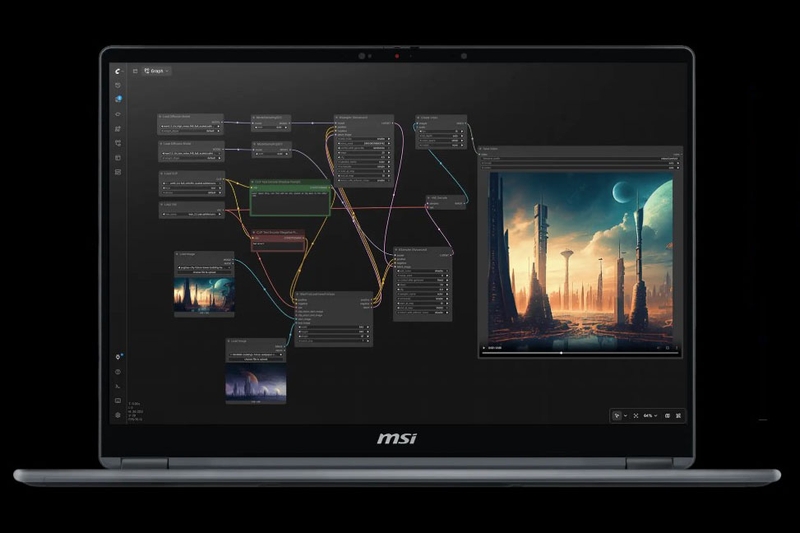This screenshot has height=533, width=800.
Task: Enter fullscreen on the video preview
Action: [667, 348]
